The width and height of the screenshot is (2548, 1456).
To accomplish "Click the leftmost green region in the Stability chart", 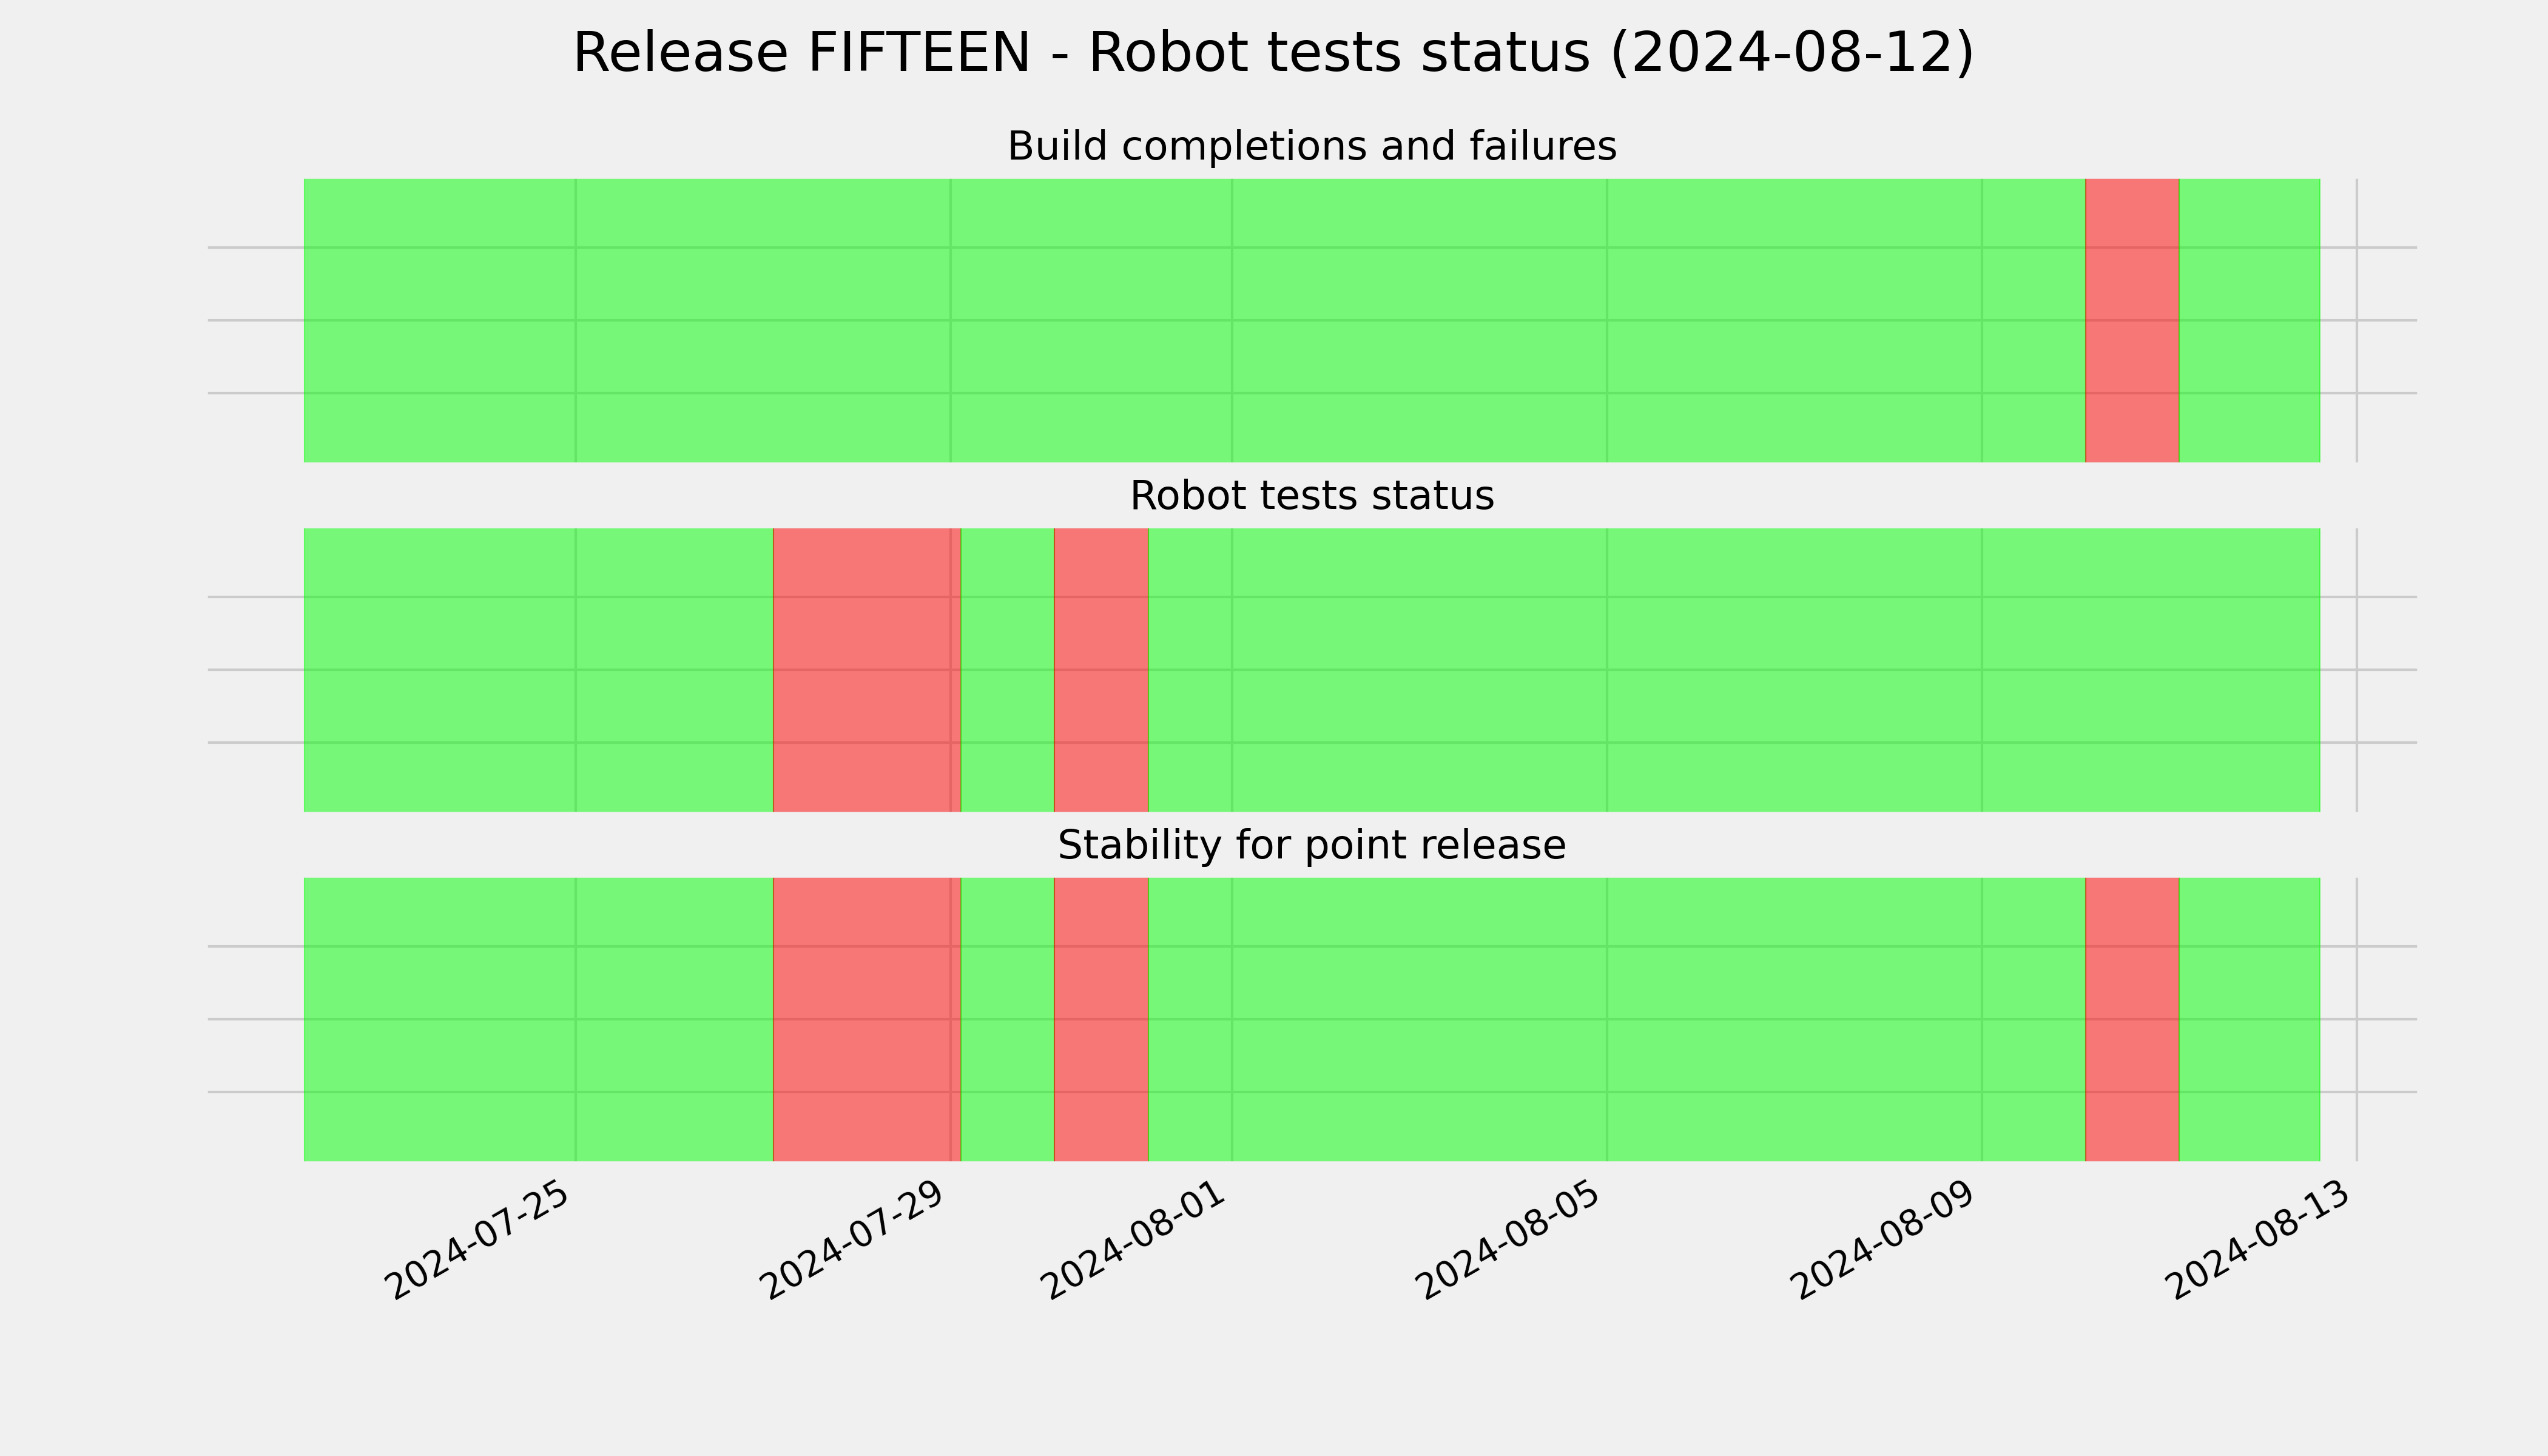I will 538,1019.
